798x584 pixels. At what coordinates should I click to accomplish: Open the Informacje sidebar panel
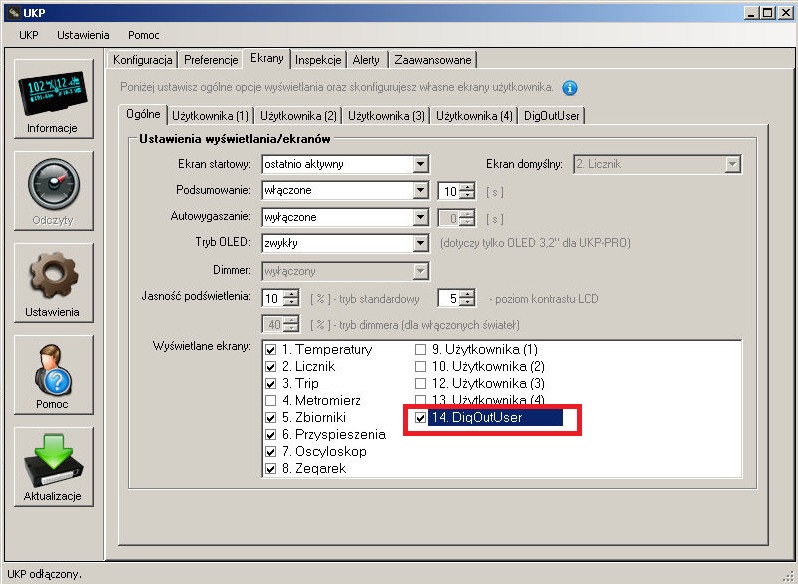pyautogui.click(x=53, y=99)
